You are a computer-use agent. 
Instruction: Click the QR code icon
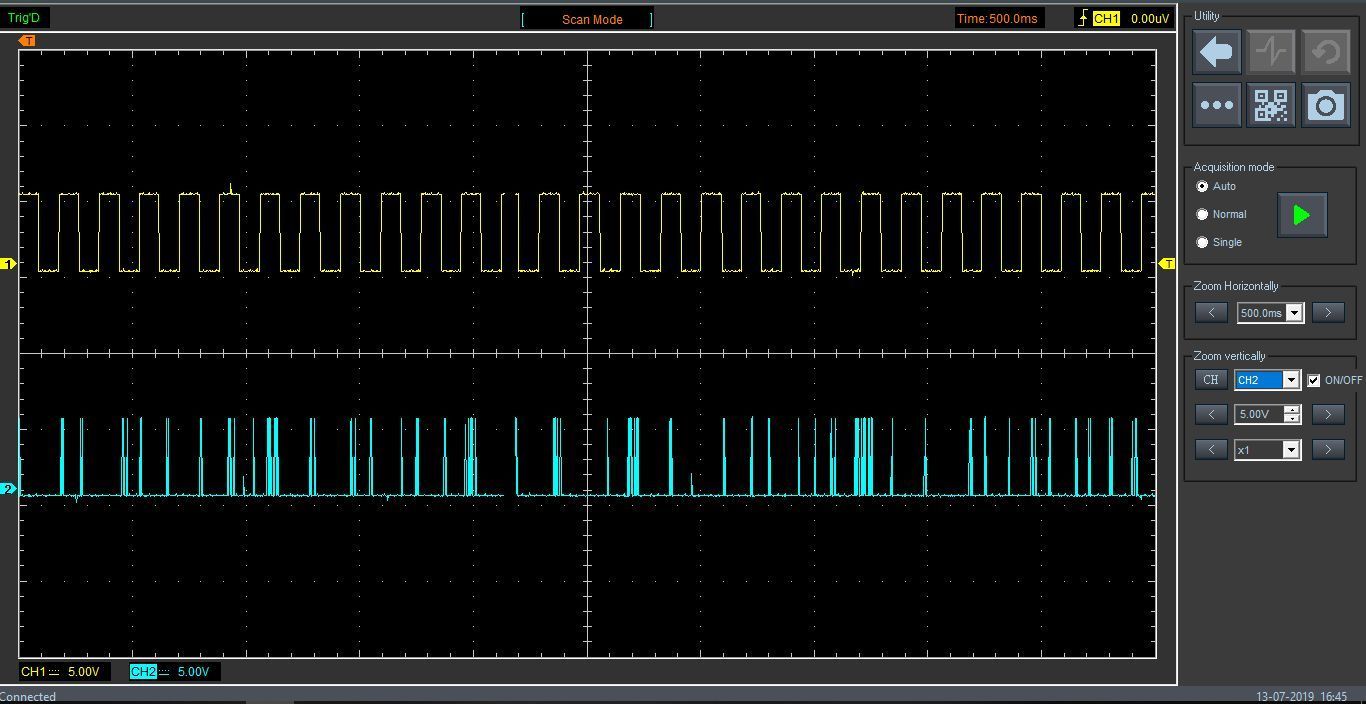tap(1271, 105)
